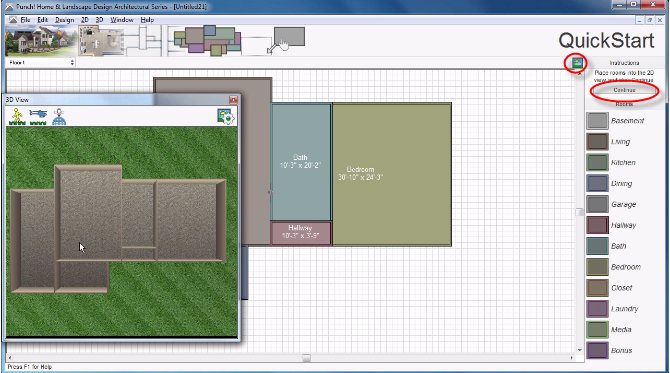
Task: Pick the globe viewpoint icon in 3D View
Action: point(59,117)
